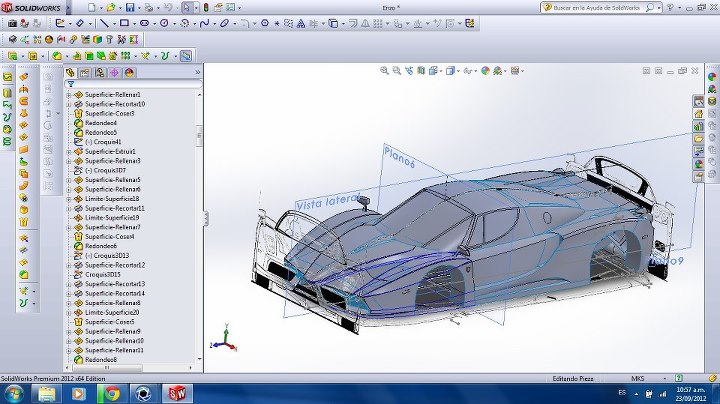Screen dimensions: 720x404
Task: Click the Smart Dimension icon
Action: tap(80, 23)
